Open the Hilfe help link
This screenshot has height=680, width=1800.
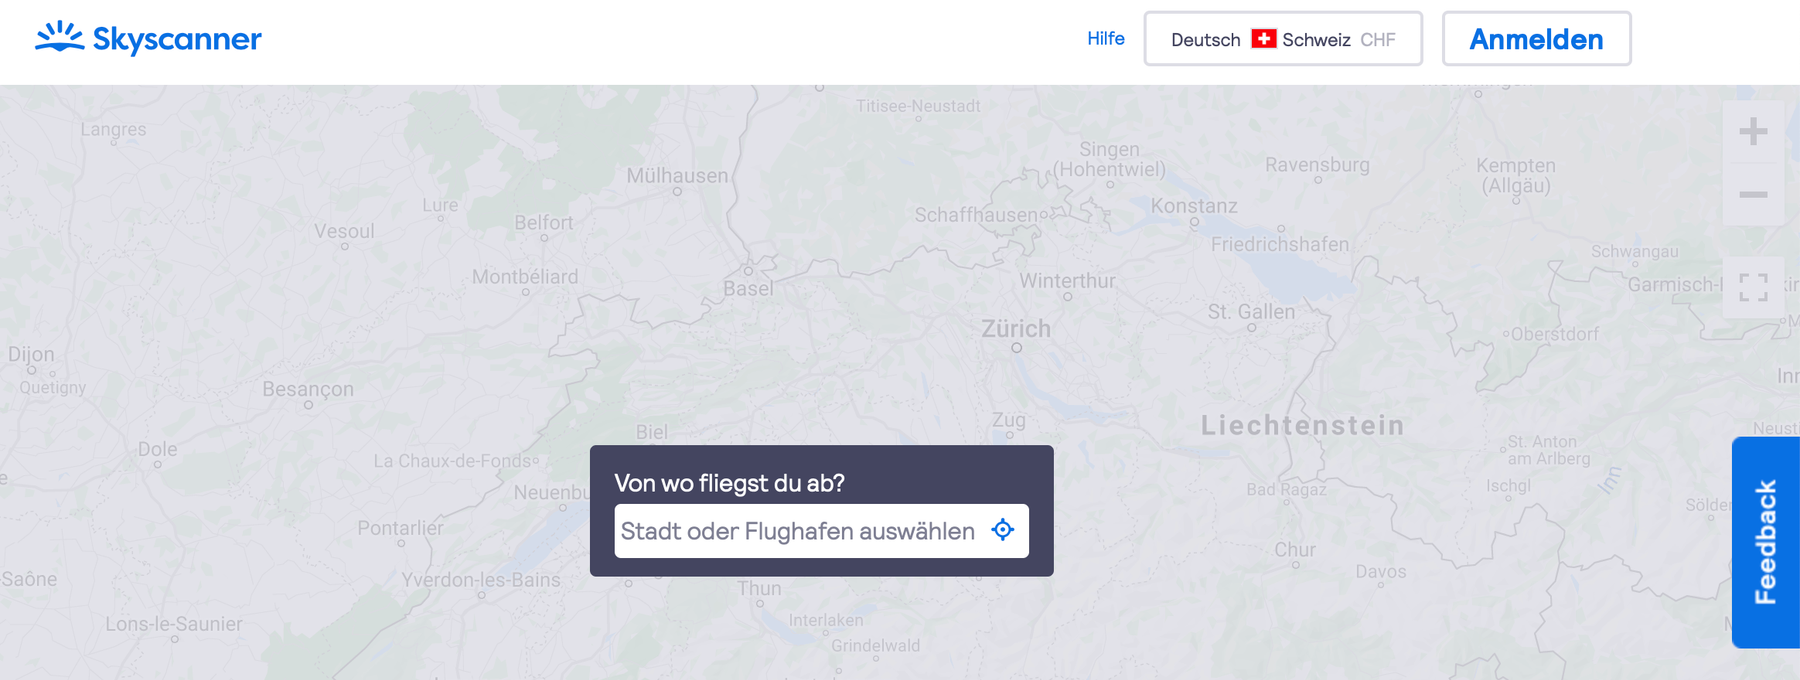click(x=1106, y=38)
